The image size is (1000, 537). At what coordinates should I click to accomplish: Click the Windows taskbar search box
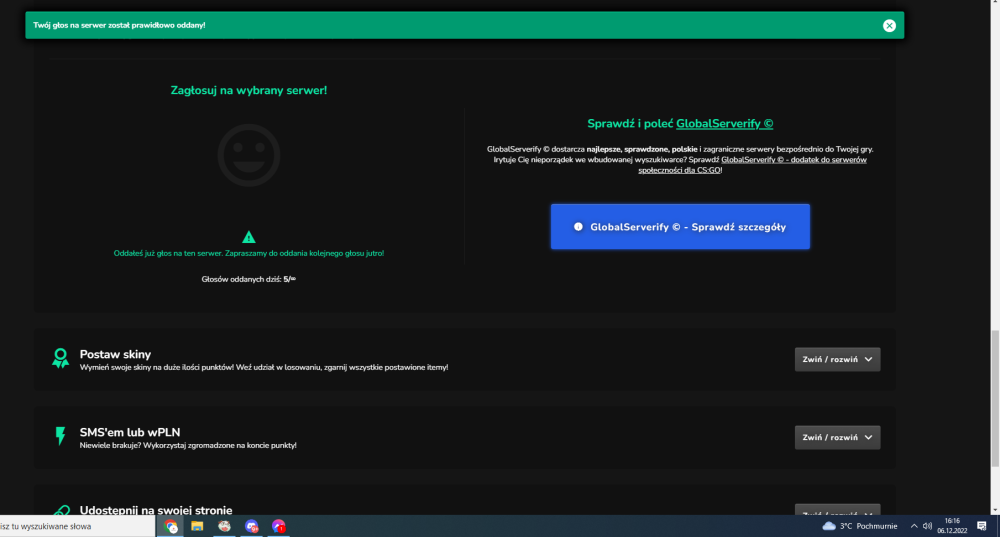click(x=77, y=526)
